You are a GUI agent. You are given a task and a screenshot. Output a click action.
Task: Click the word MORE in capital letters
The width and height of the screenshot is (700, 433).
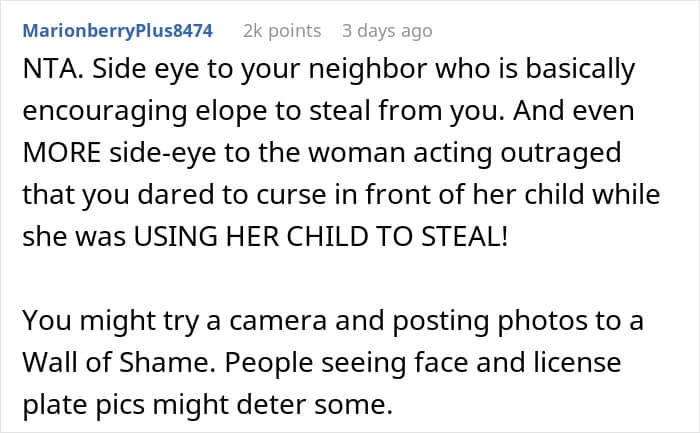click(x=62, y=153)
